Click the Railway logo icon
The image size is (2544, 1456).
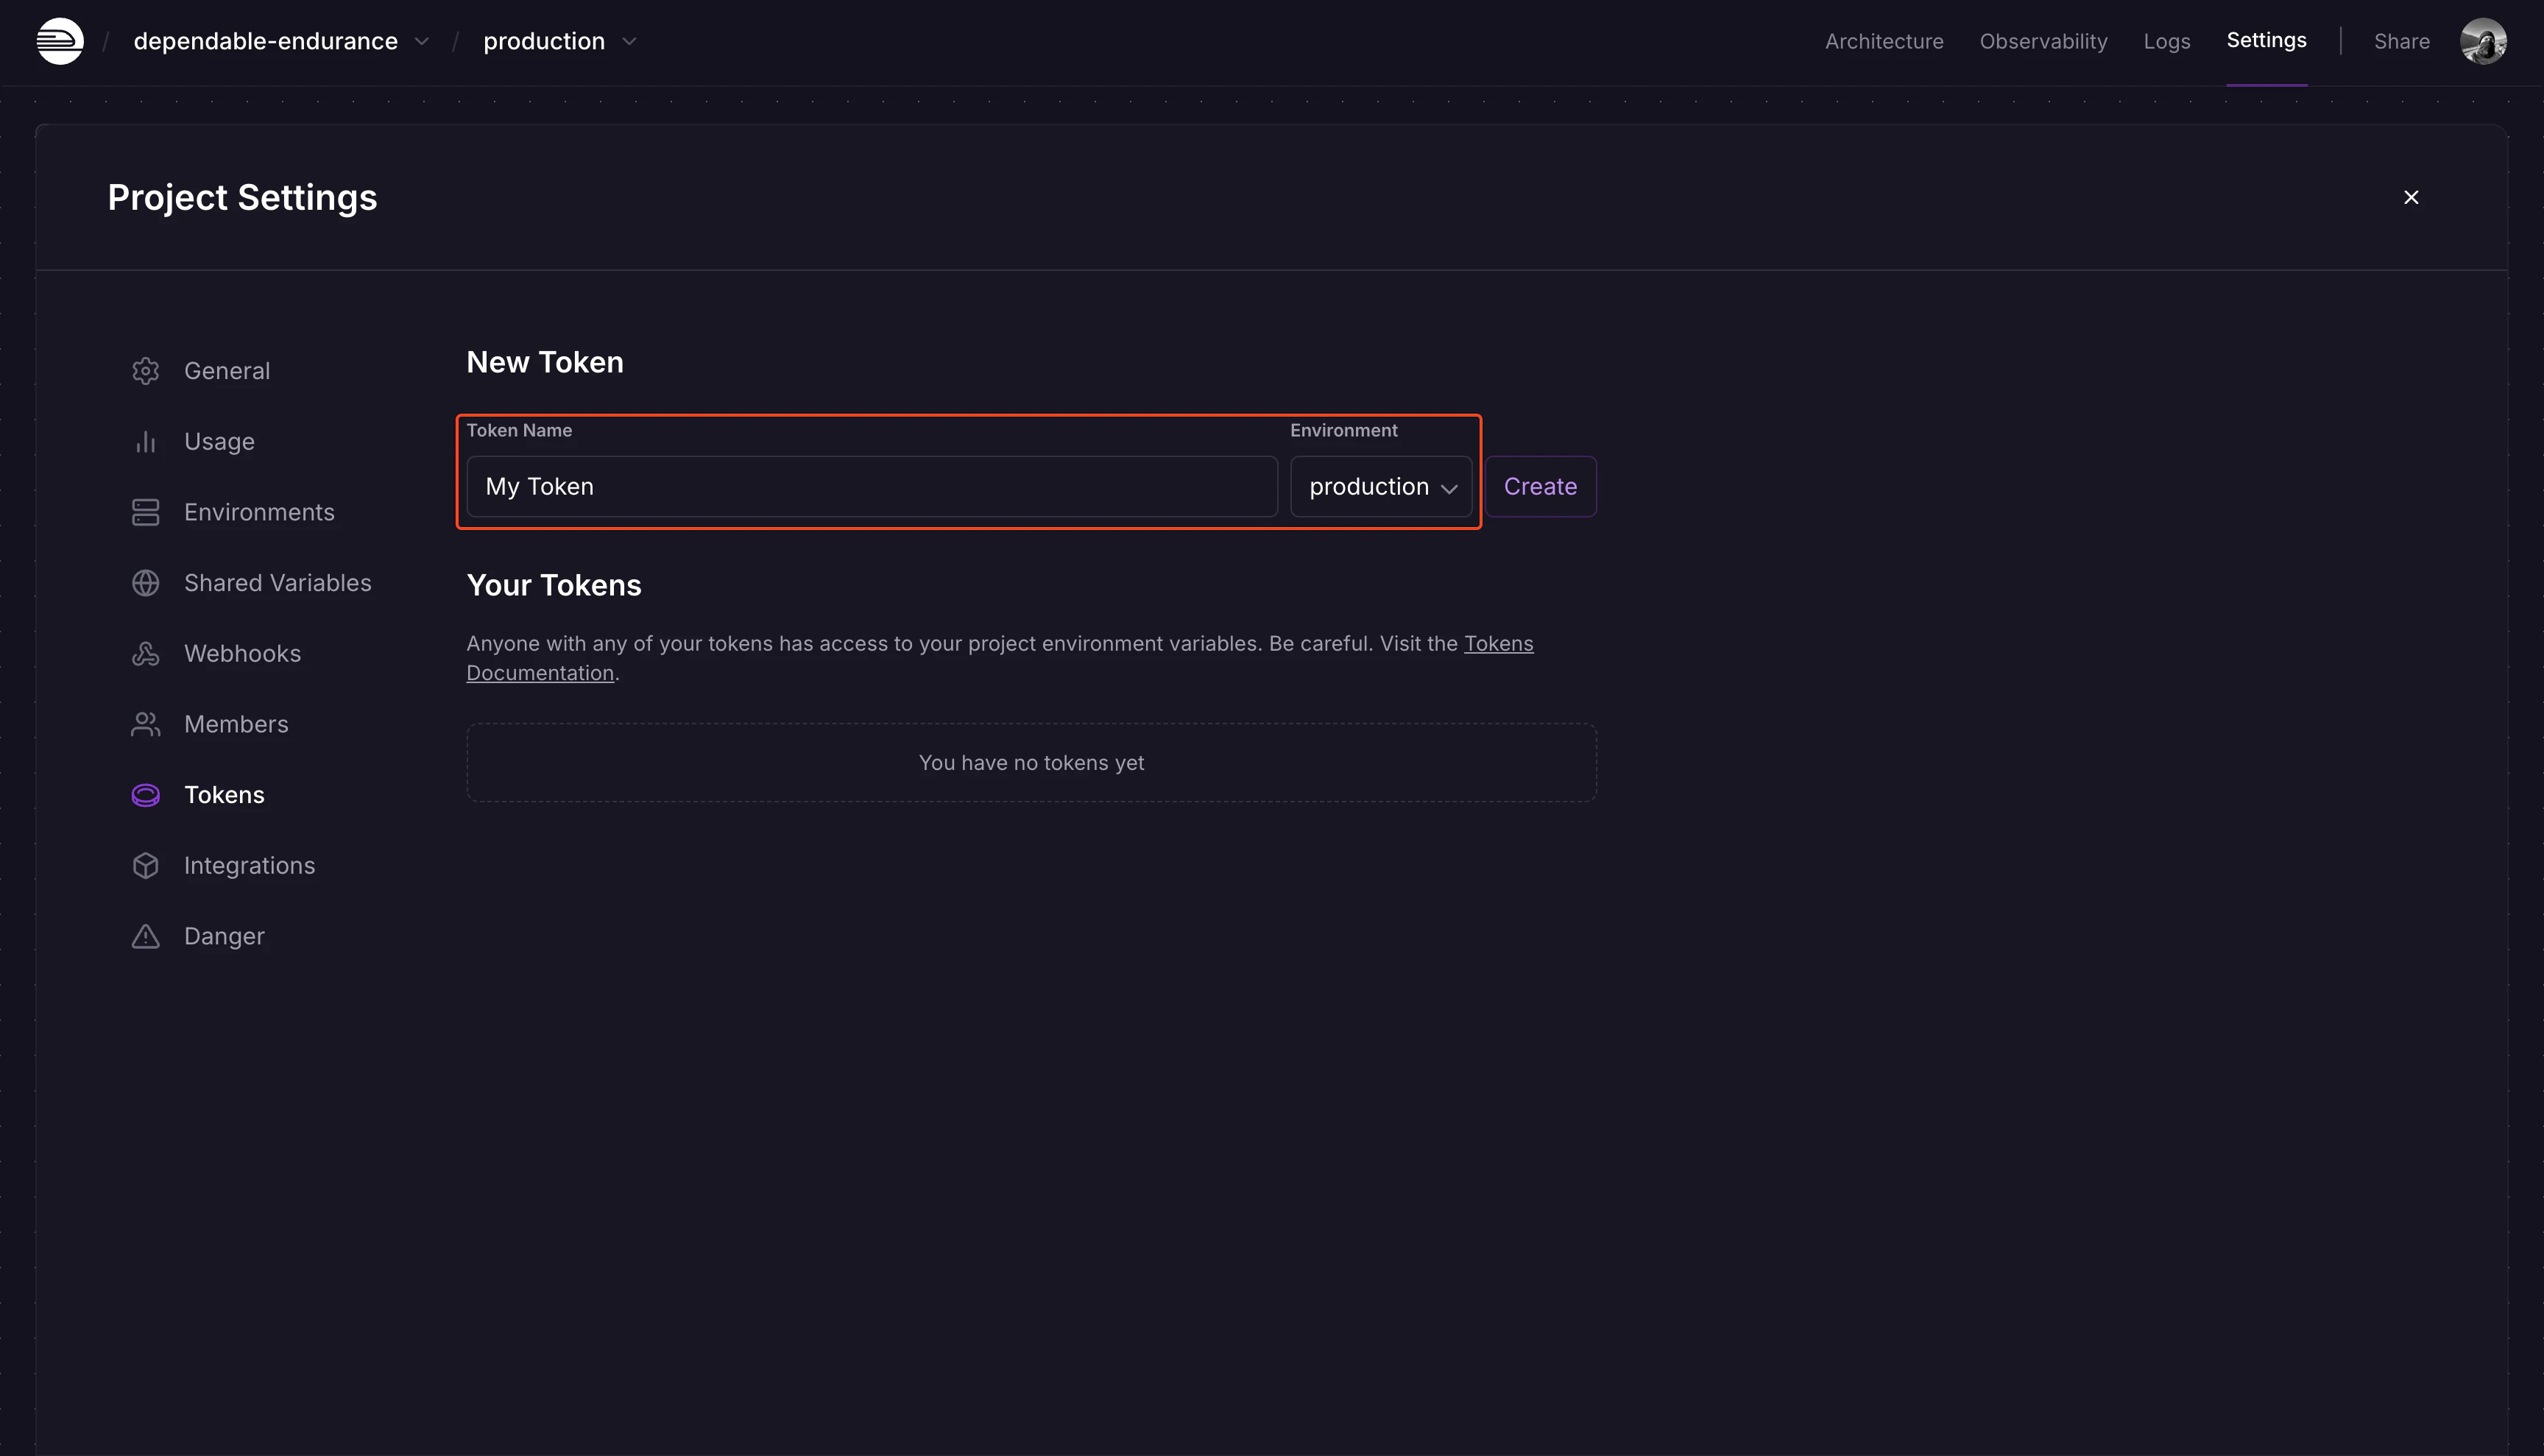[60, 41]
